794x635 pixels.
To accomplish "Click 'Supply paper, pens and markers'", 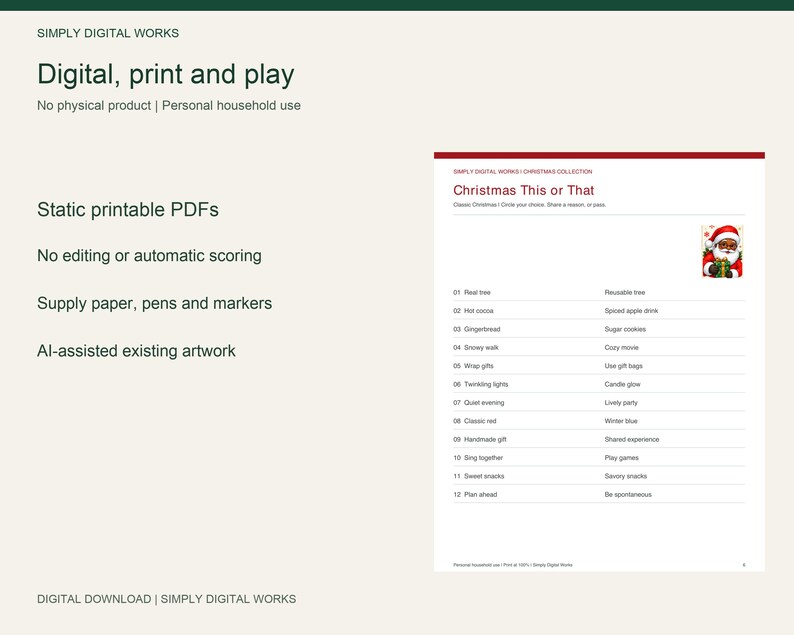I will (154, 303).
